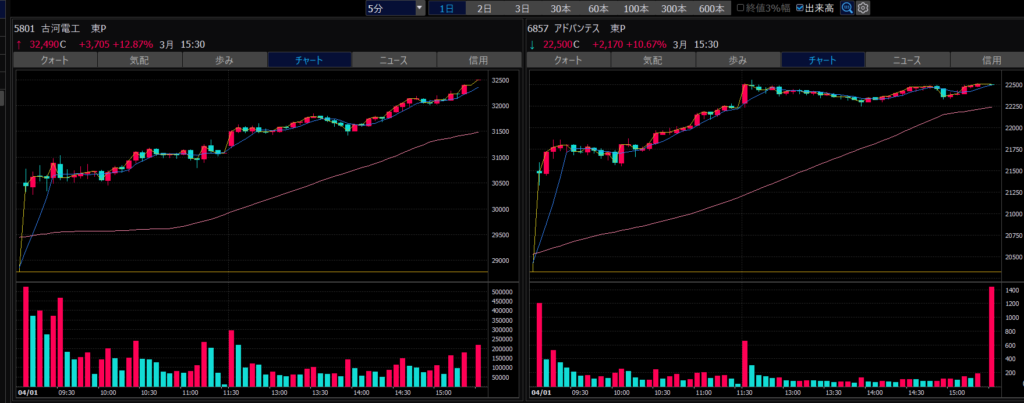This screenshot has width=1024, height=403.
Task: Switch period to 2日
Action: (484, 8)
